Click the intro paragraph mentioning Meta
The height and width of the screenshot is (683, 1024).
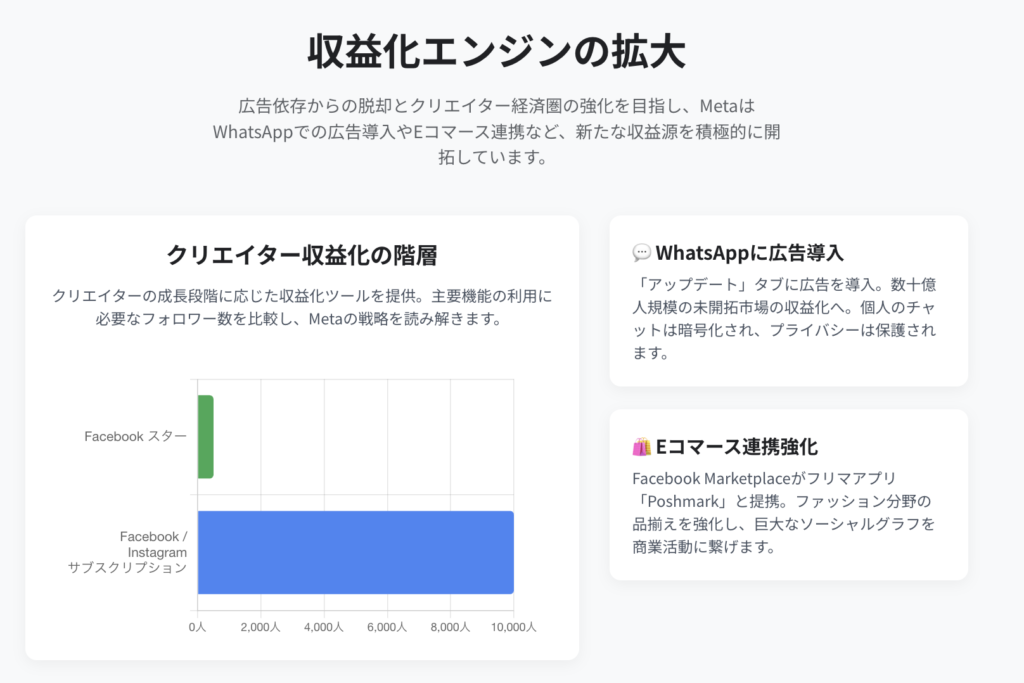click(x=496, y=131)
